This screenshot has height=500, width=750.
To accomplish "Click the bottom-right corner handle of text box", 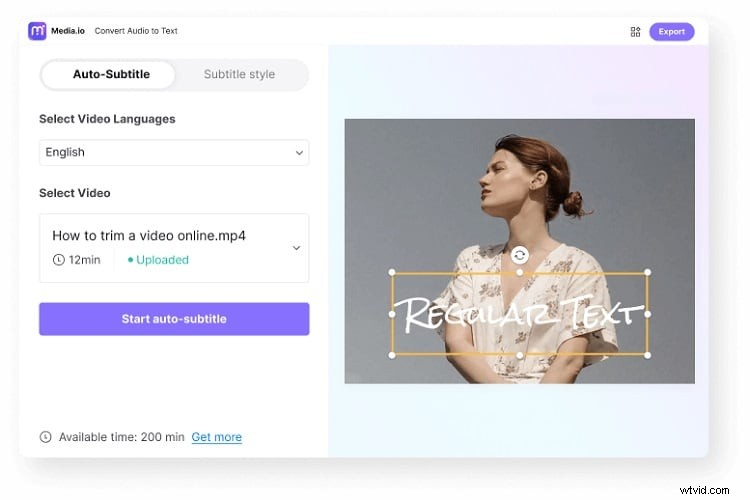I will pos(647,356).
